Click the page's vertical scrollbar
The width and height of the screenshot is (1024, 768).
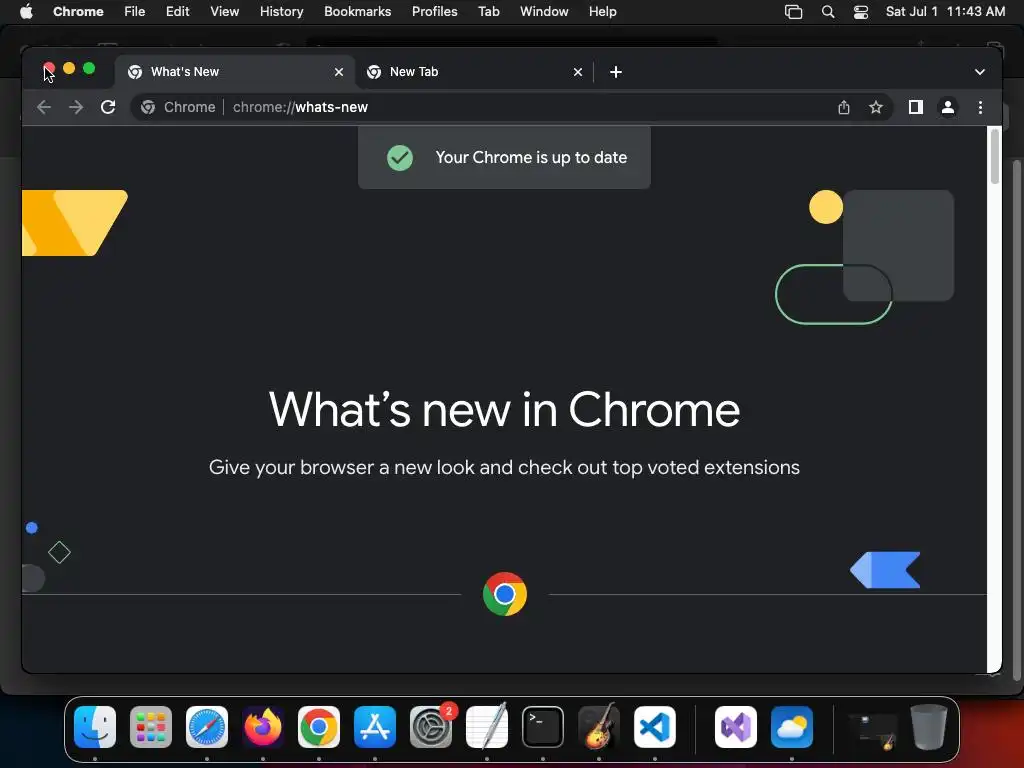[995, 157]
